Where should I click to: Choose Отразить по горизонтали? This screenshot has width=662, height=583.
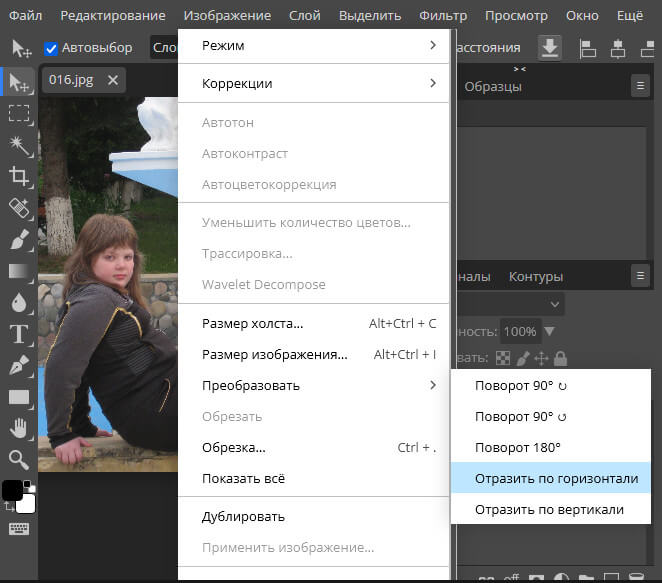click(556, 478)
